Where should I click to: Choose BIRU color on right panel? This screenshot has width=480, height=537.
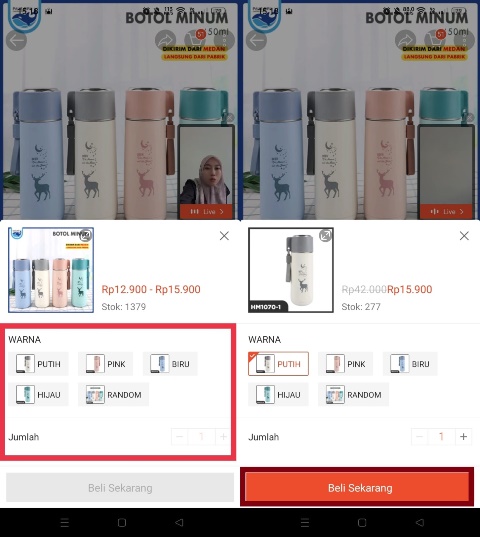click(x=410, y=364)
